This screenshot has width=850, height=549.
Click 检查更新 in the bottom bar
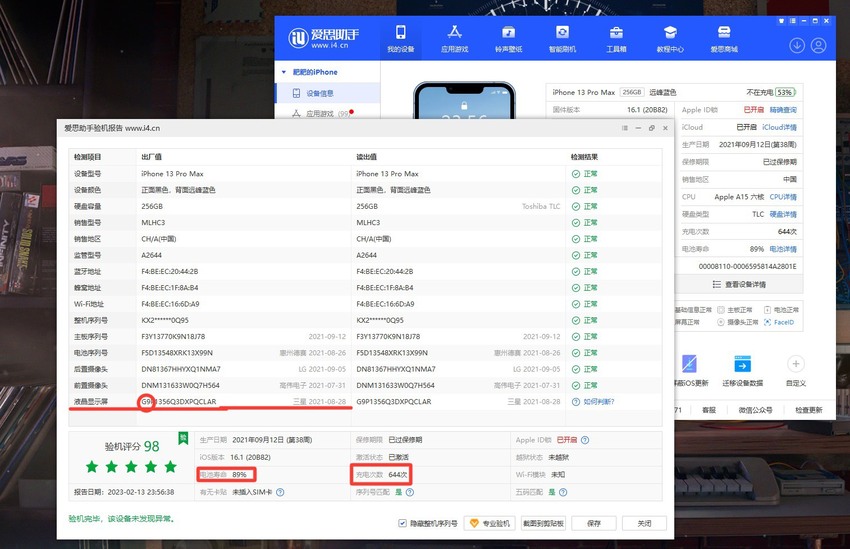point(809,410)
